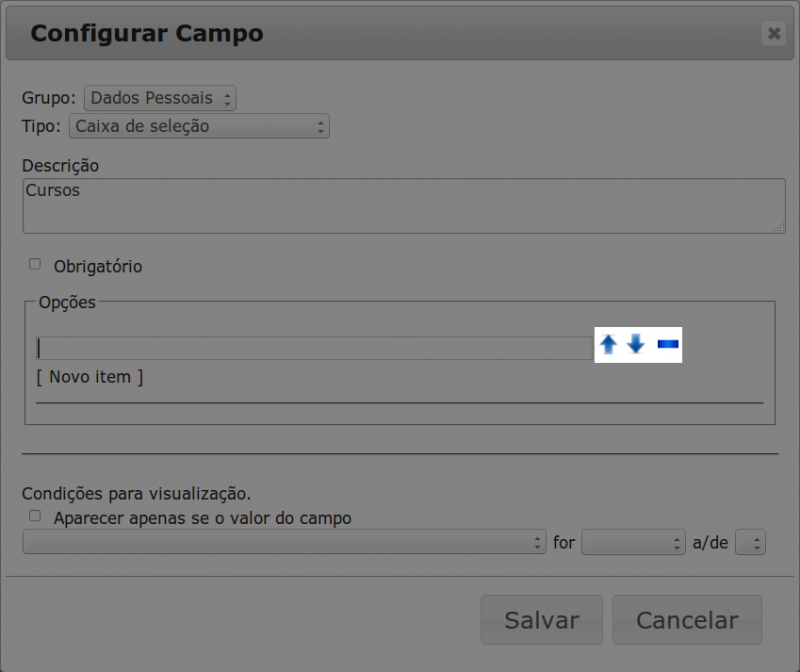Click the stepper arrows on the Caixa de seleção selector
This screenshot has height=672, width=800.
click(x=319, y=126)
